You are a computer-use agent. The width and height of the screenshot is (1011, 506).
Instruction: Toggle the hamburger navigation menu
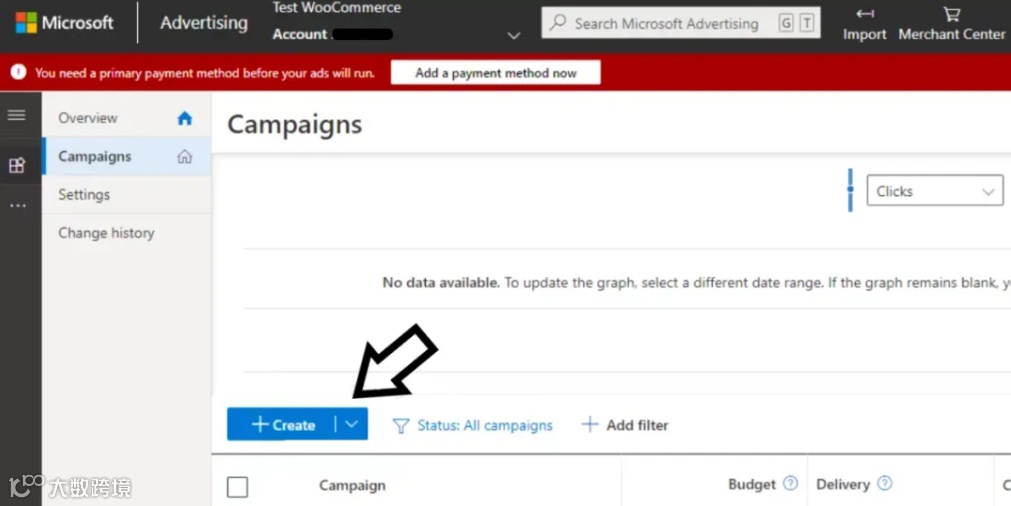pos(16,115)
